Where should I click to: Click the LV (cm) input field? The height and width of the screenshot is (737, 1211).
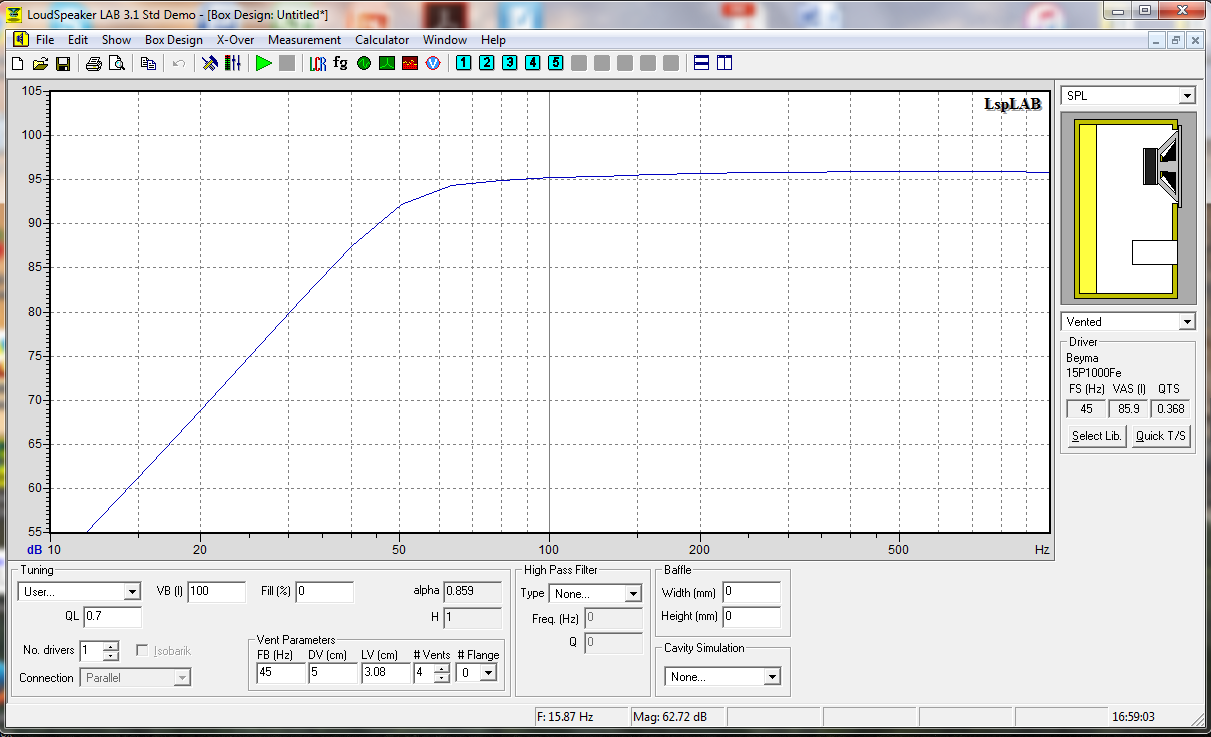tap(386, 673)
